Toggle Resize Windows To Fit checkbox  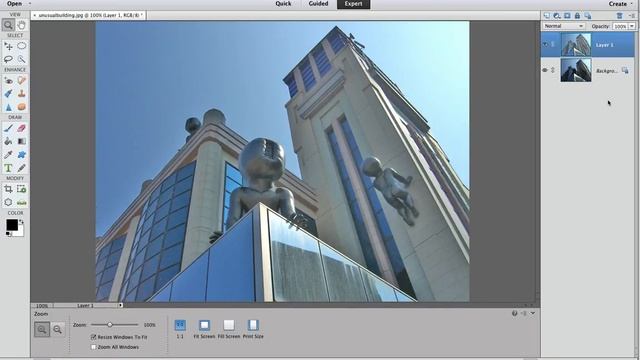click(x=93, y=337)
